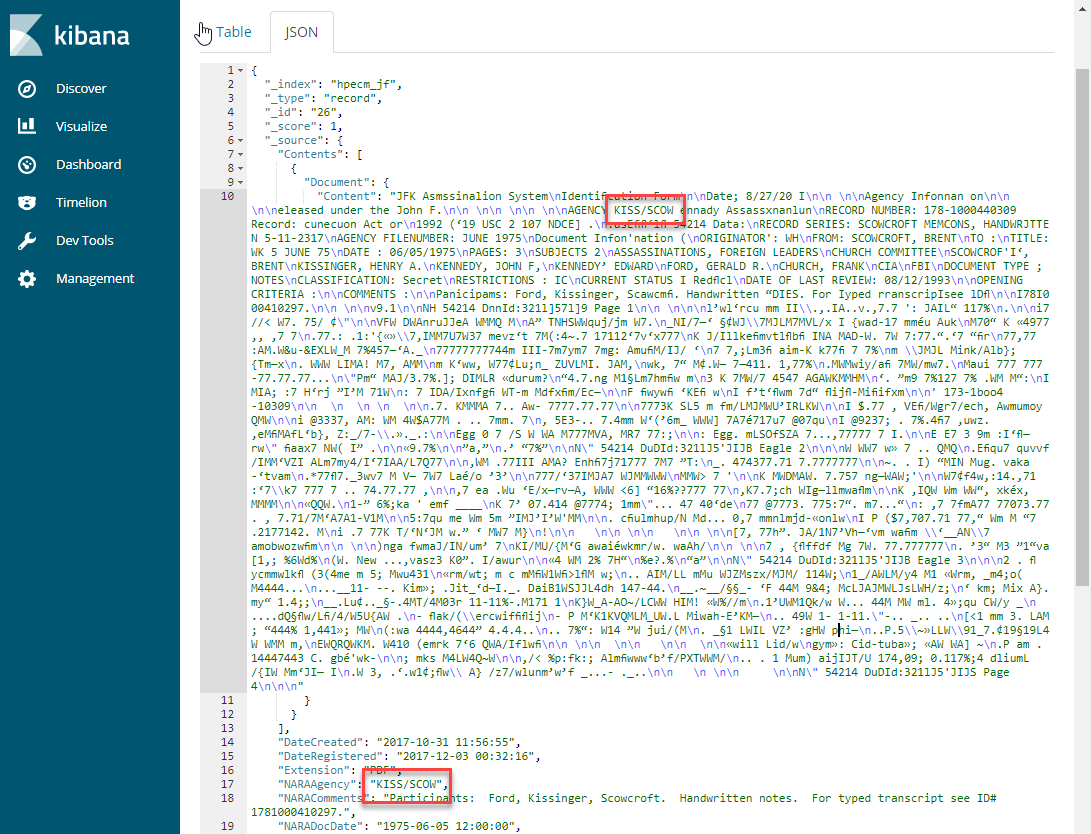Open Dev Tools via wrench icon
This screenshot has height=834, width=1091.
click(x=27, y=241)
